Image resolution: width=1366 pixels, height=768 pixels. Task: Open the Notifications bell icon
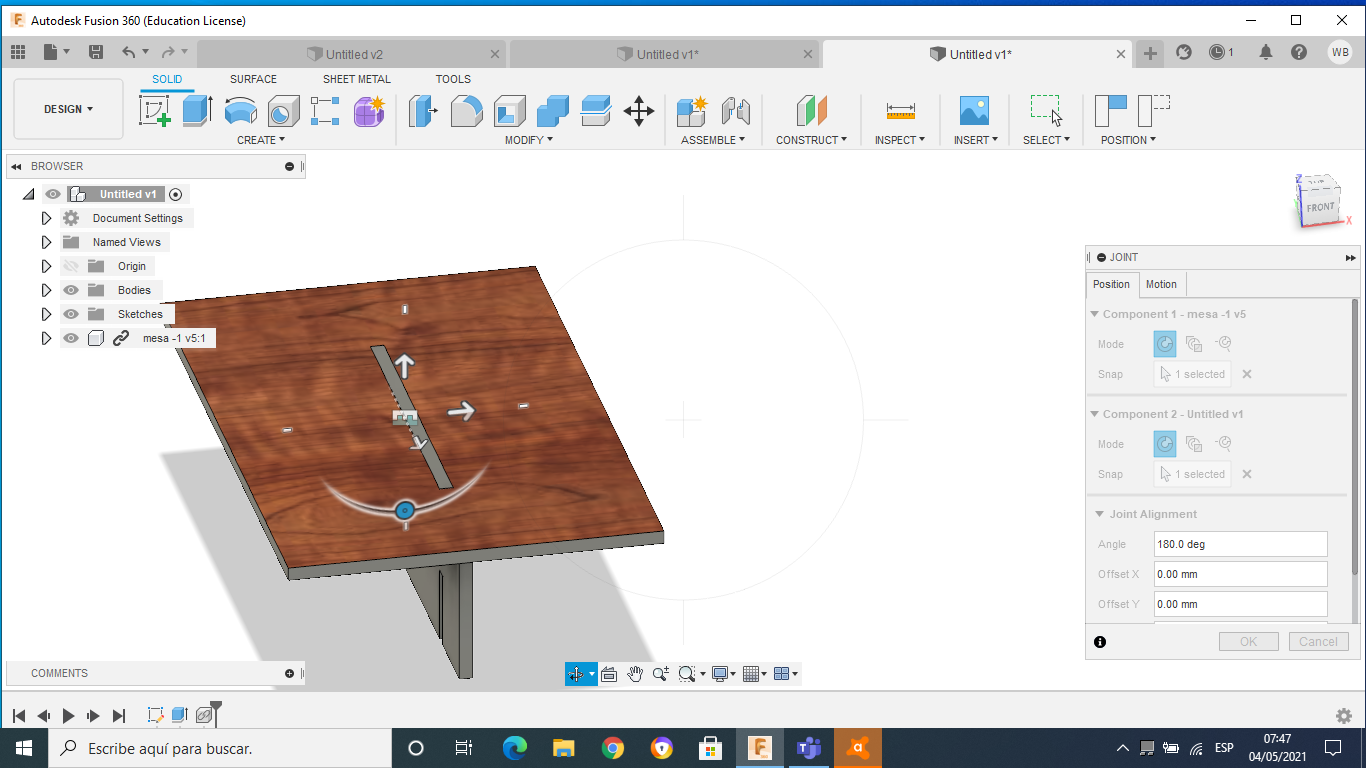pyautogui.click(x=1266, y=52)
